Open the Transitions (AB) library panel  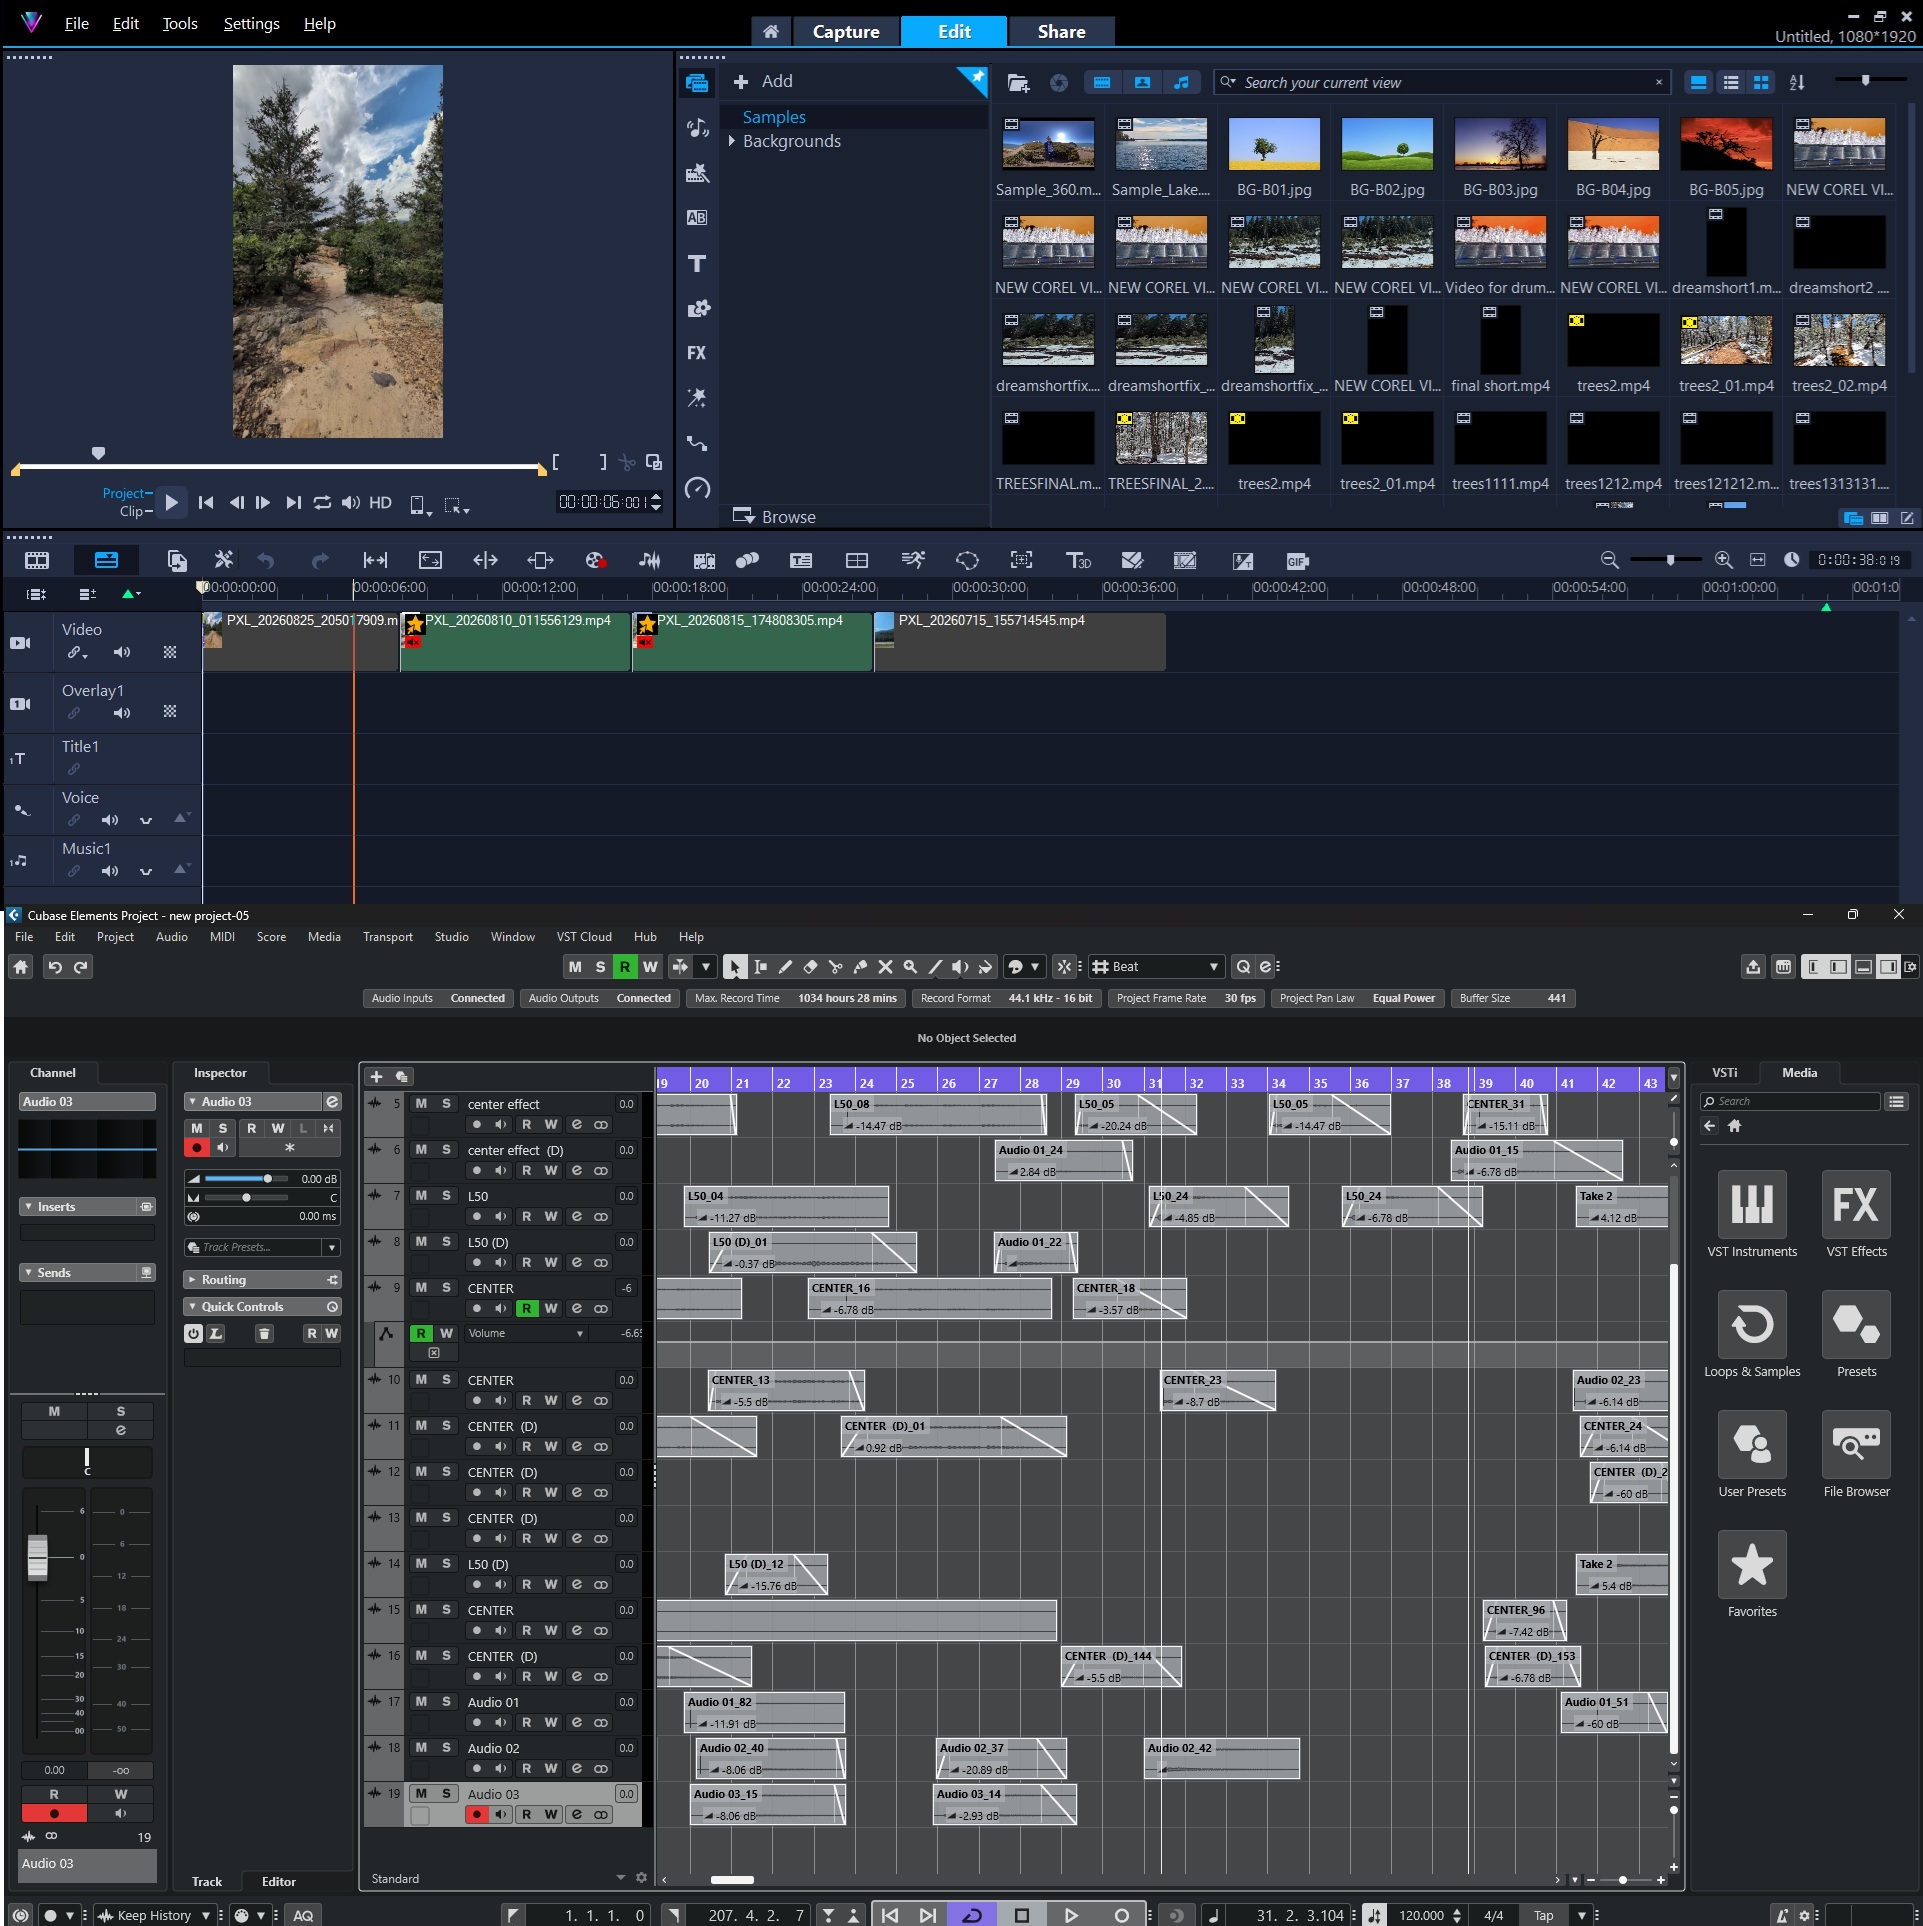tap(697, 218)
